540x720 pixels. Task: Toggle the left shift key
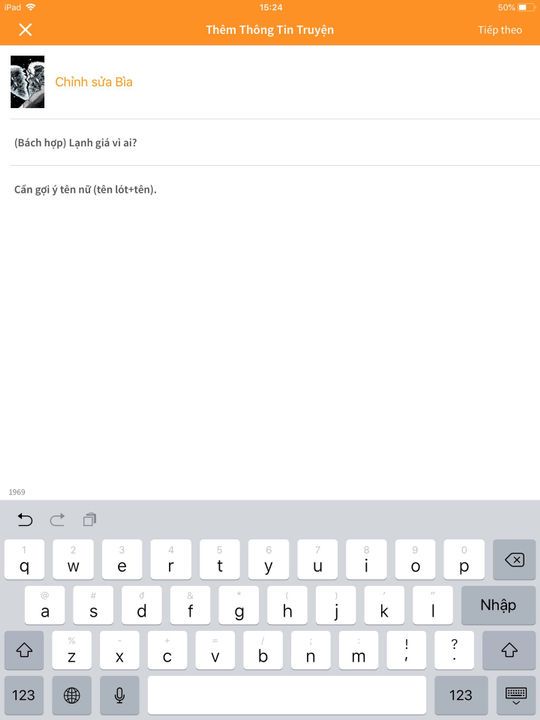point(24,650)
